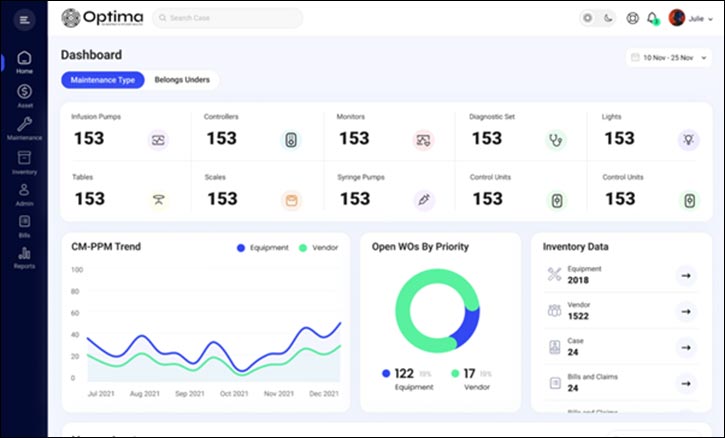Go to Maintenance via the wrench icon
The width and height of the screenshot is (725, 438).
24,128
